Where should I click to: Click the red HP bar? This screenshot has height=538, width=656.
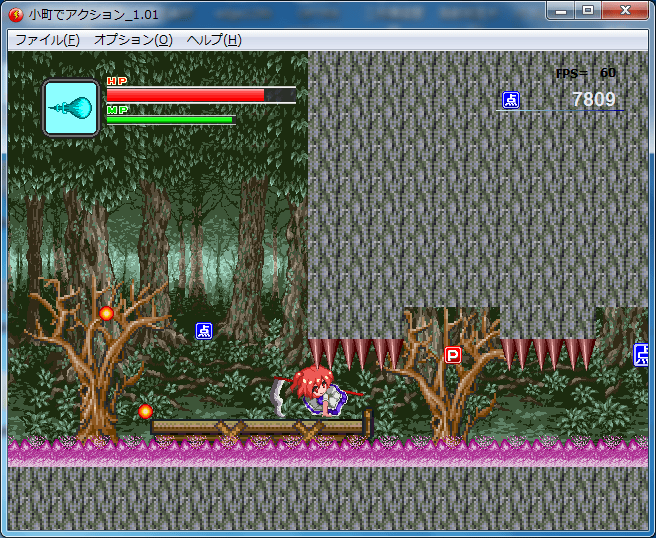coord(201,95)
